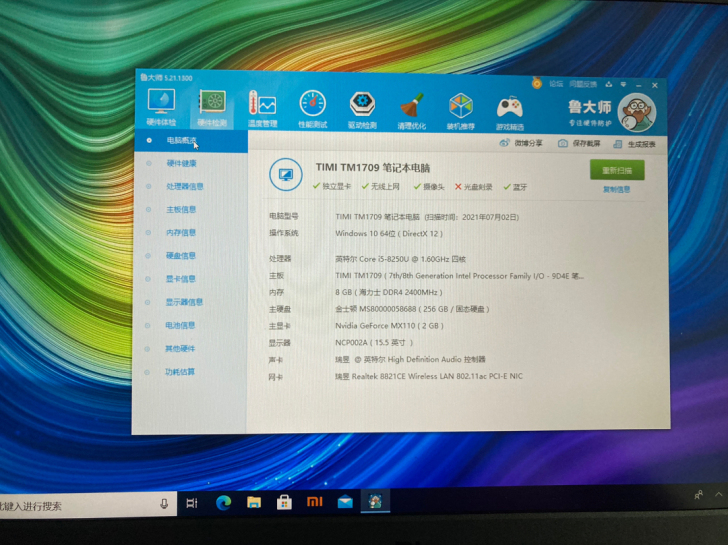Open the Xiaomi MI app on taskbar

pos(315,501)
